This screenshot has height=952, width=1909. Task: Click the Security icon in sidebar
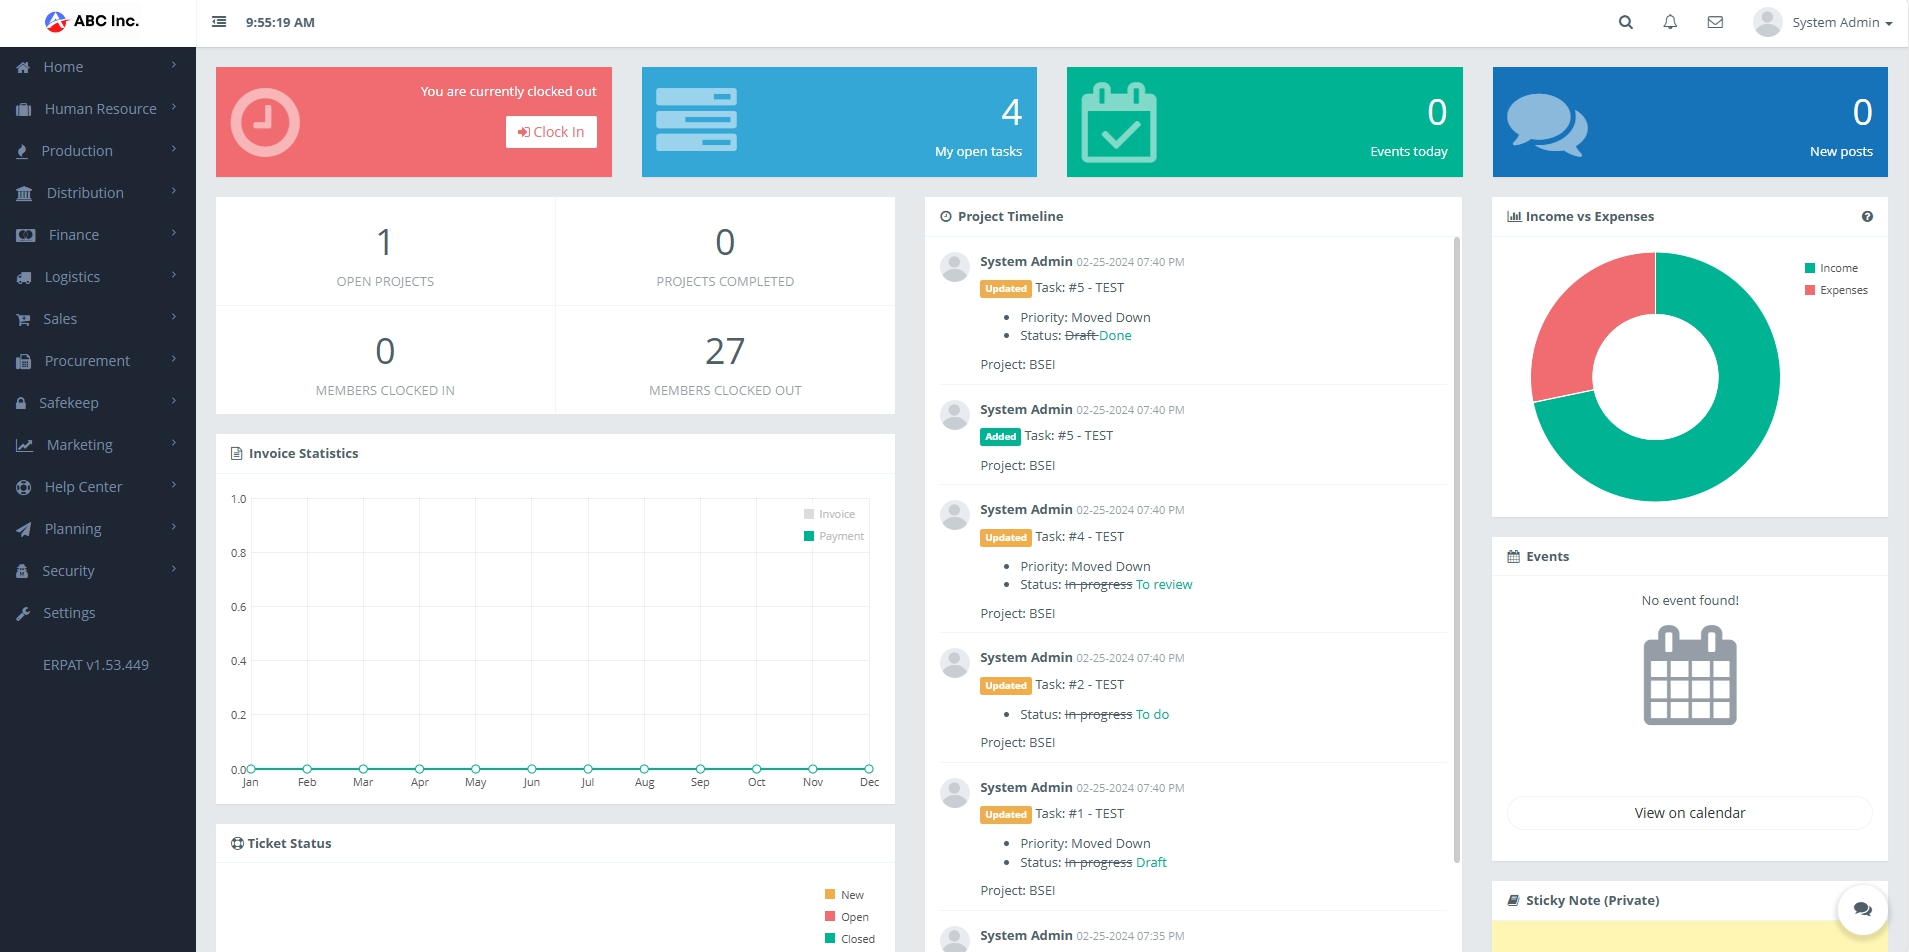pyautogui.click(x=22, y=571)
